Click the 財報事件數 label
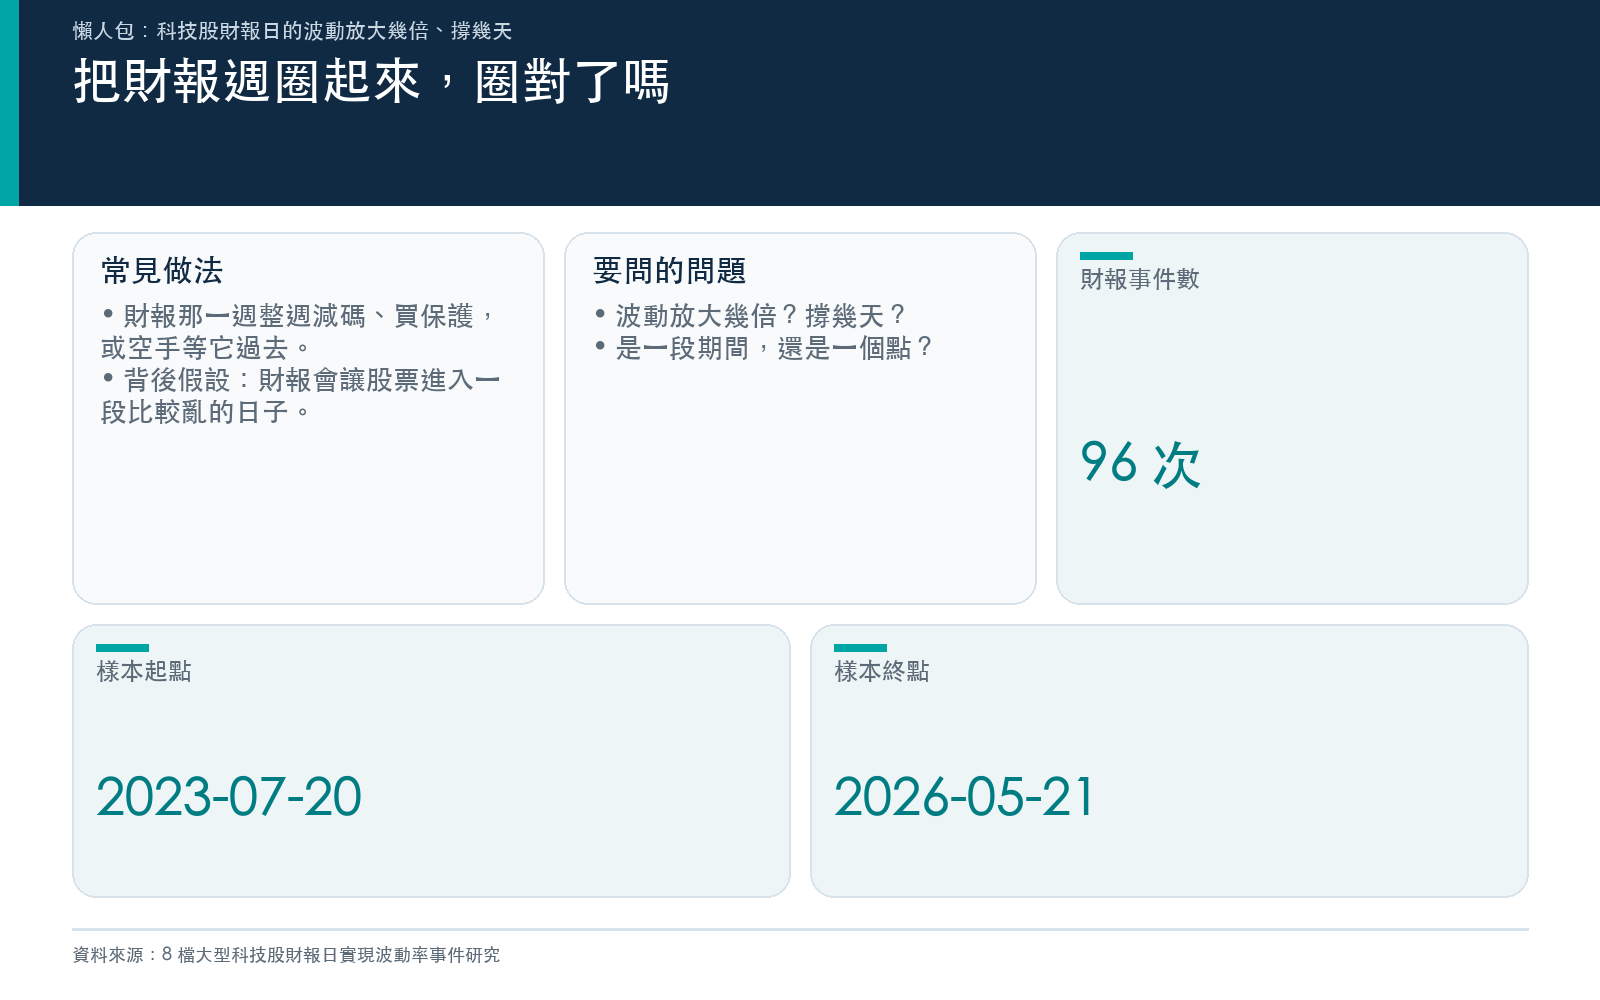 tap(1139, 279)
